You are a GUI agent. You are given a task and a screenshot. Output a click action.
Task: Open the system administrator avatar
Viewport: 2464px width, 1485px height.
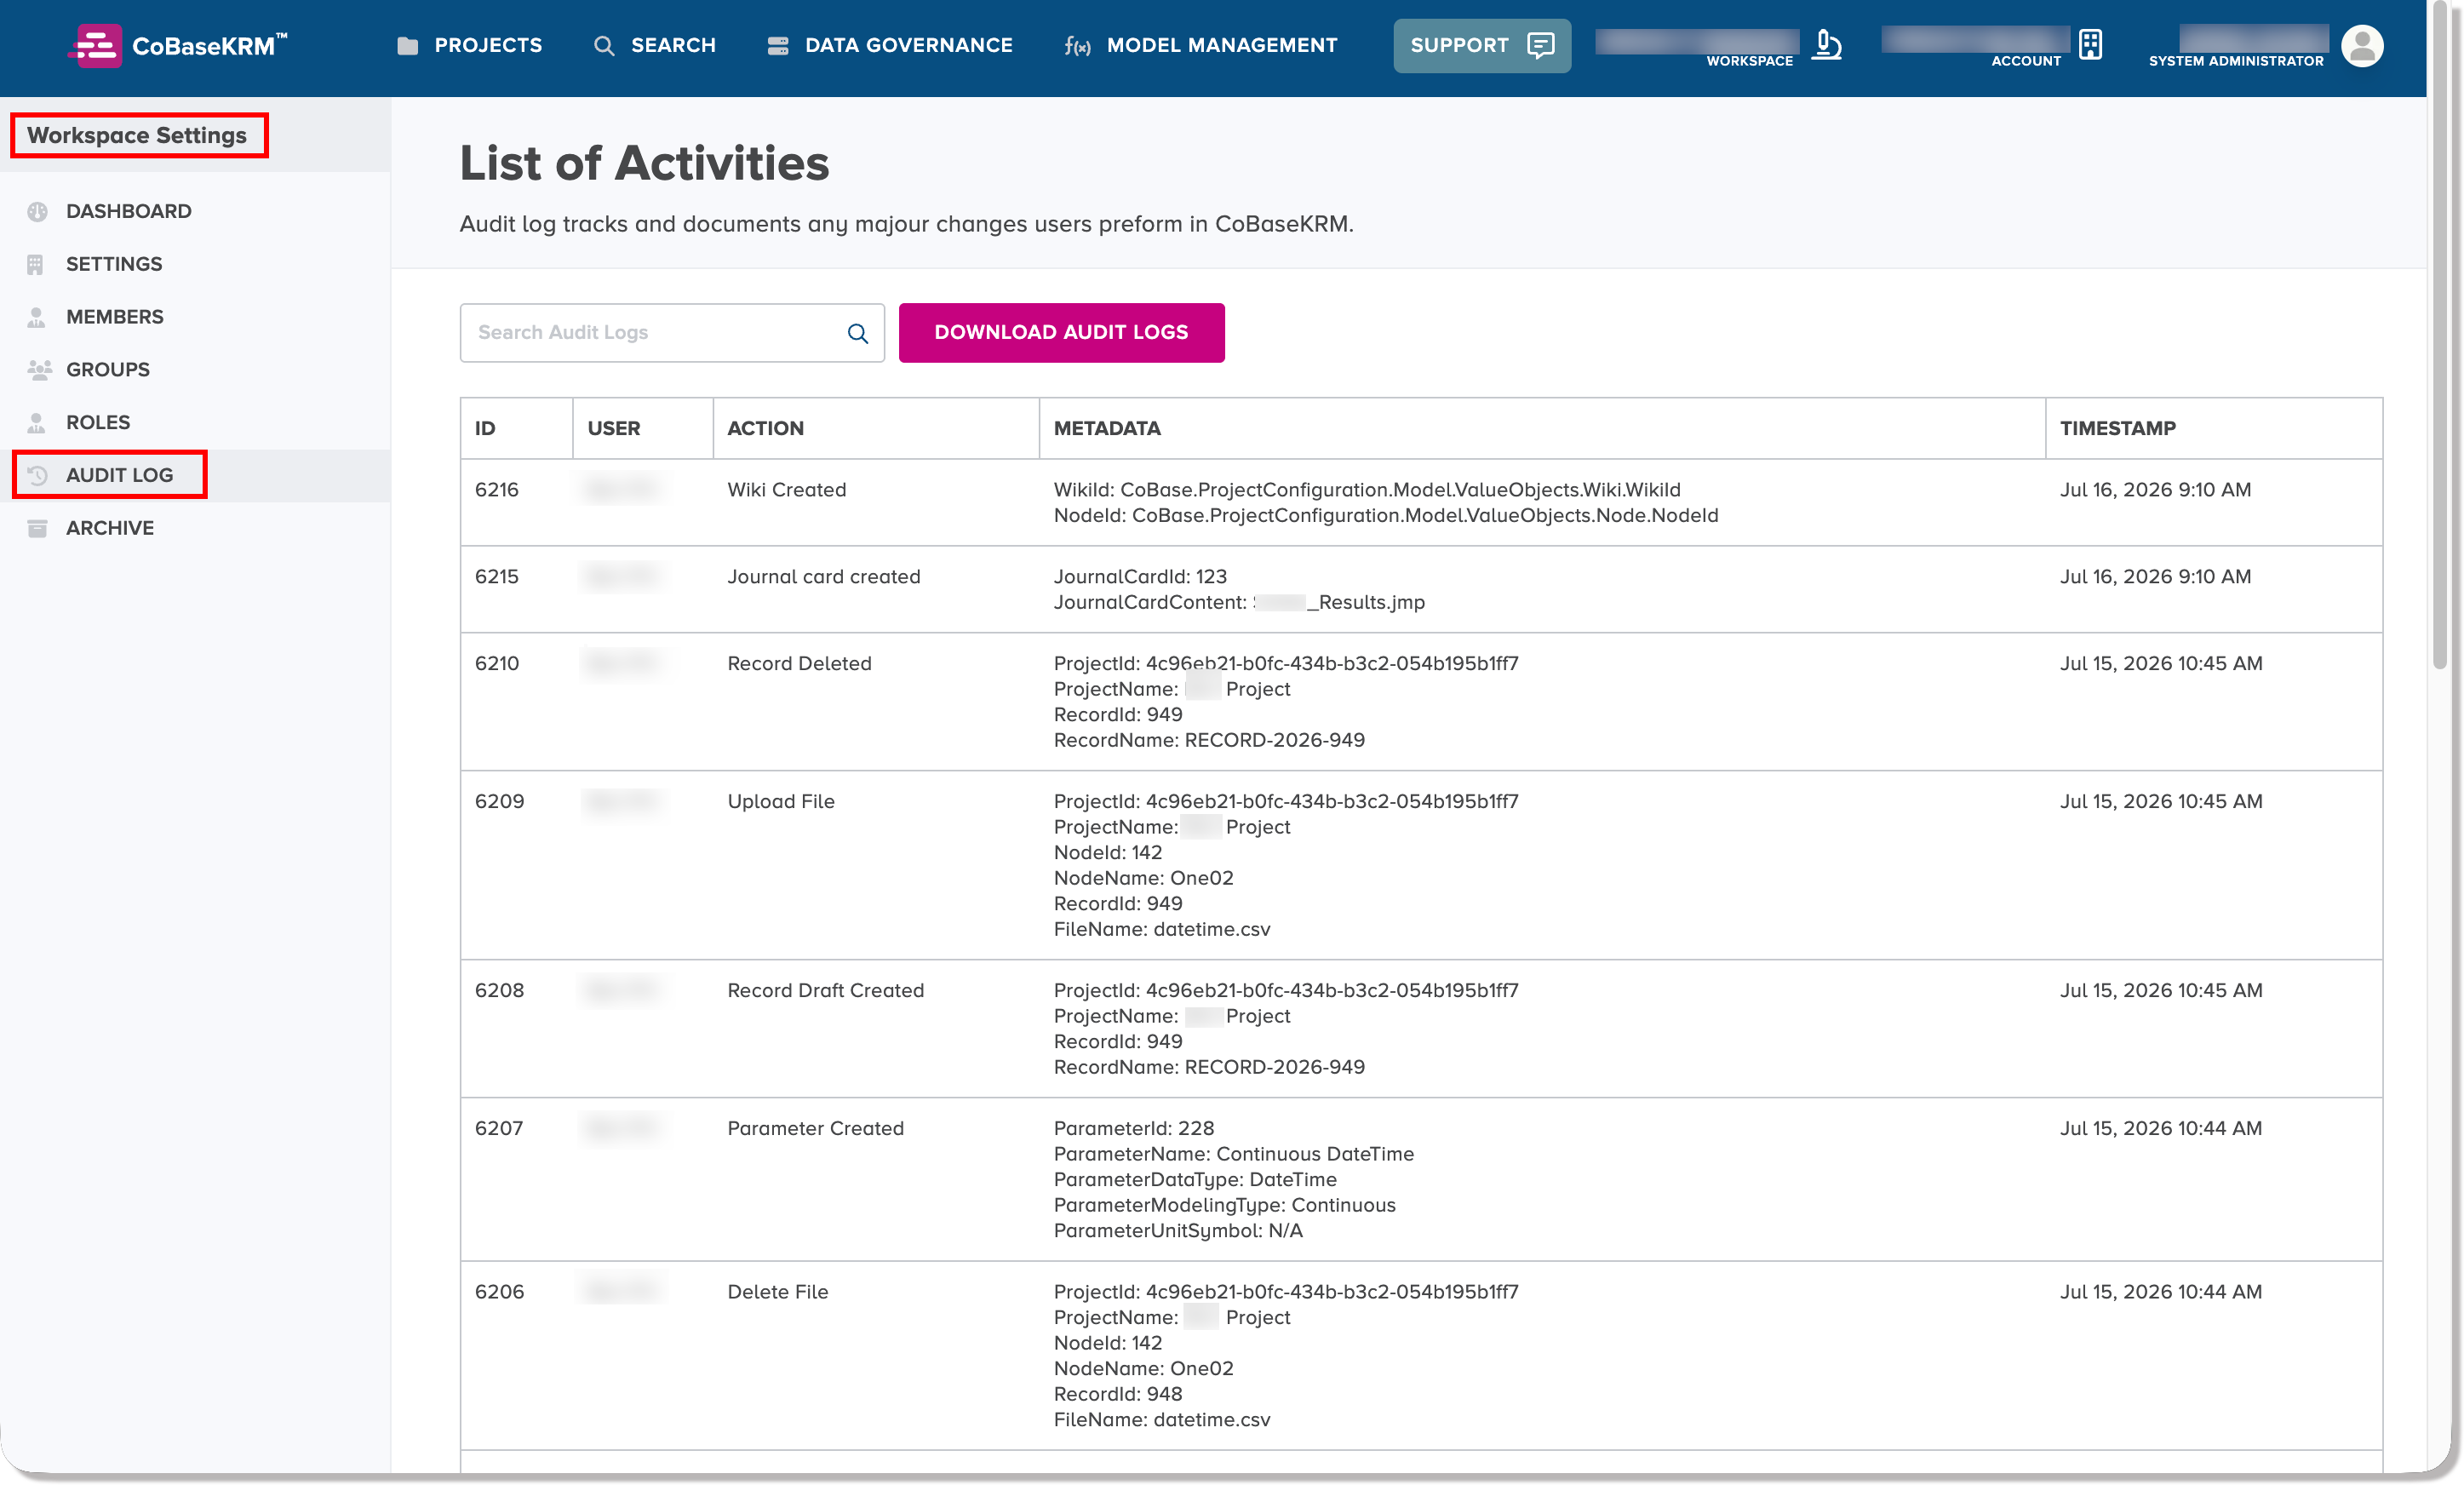[x=2362, y=45]
